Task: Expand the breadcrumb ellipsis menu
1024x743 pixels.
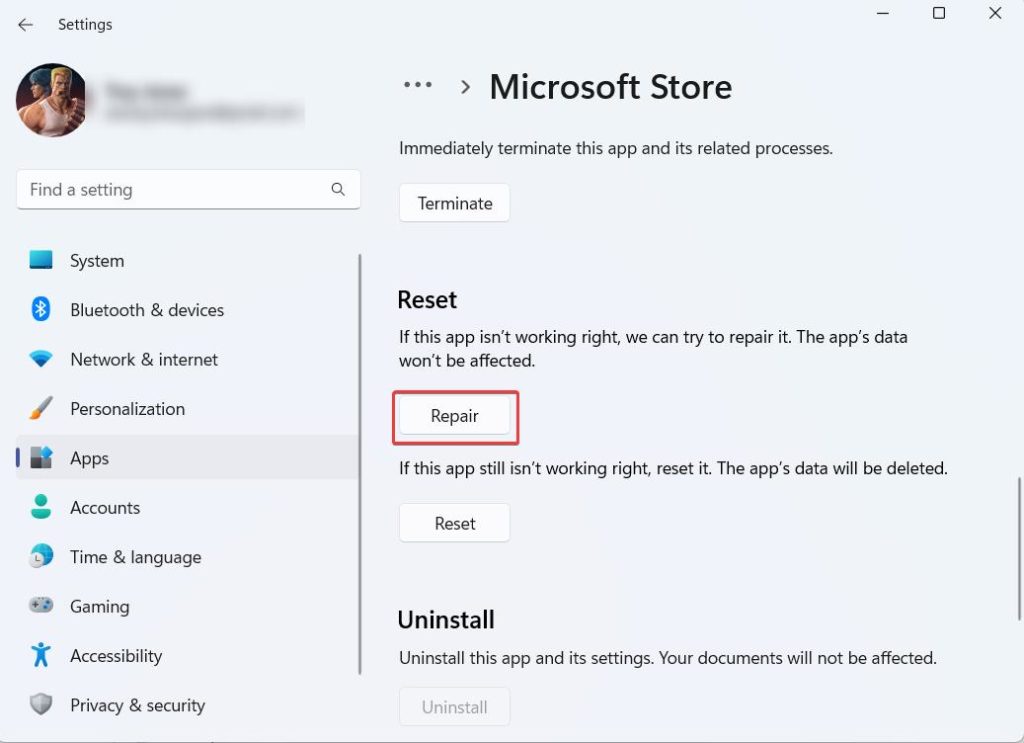Action: coord(418,87)
